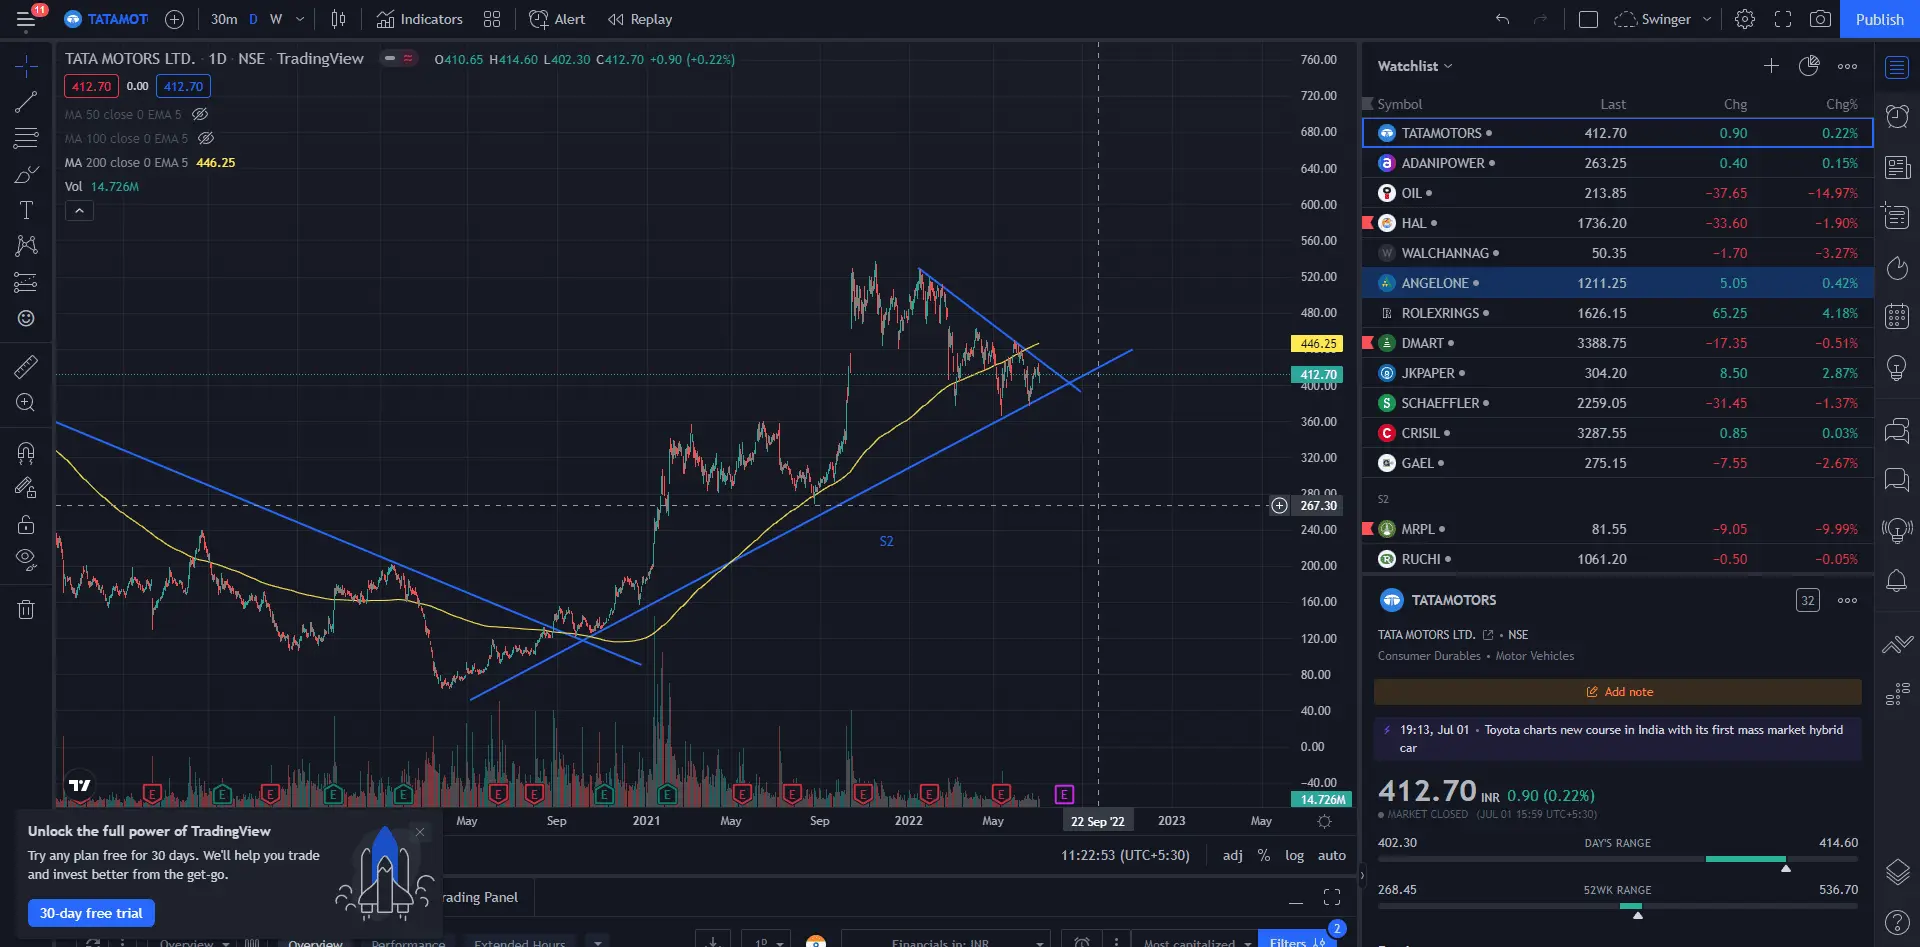The image size is (1920, 947).
Task: Select ANGELONE in the watchlist
Action: click(1435, 283)
